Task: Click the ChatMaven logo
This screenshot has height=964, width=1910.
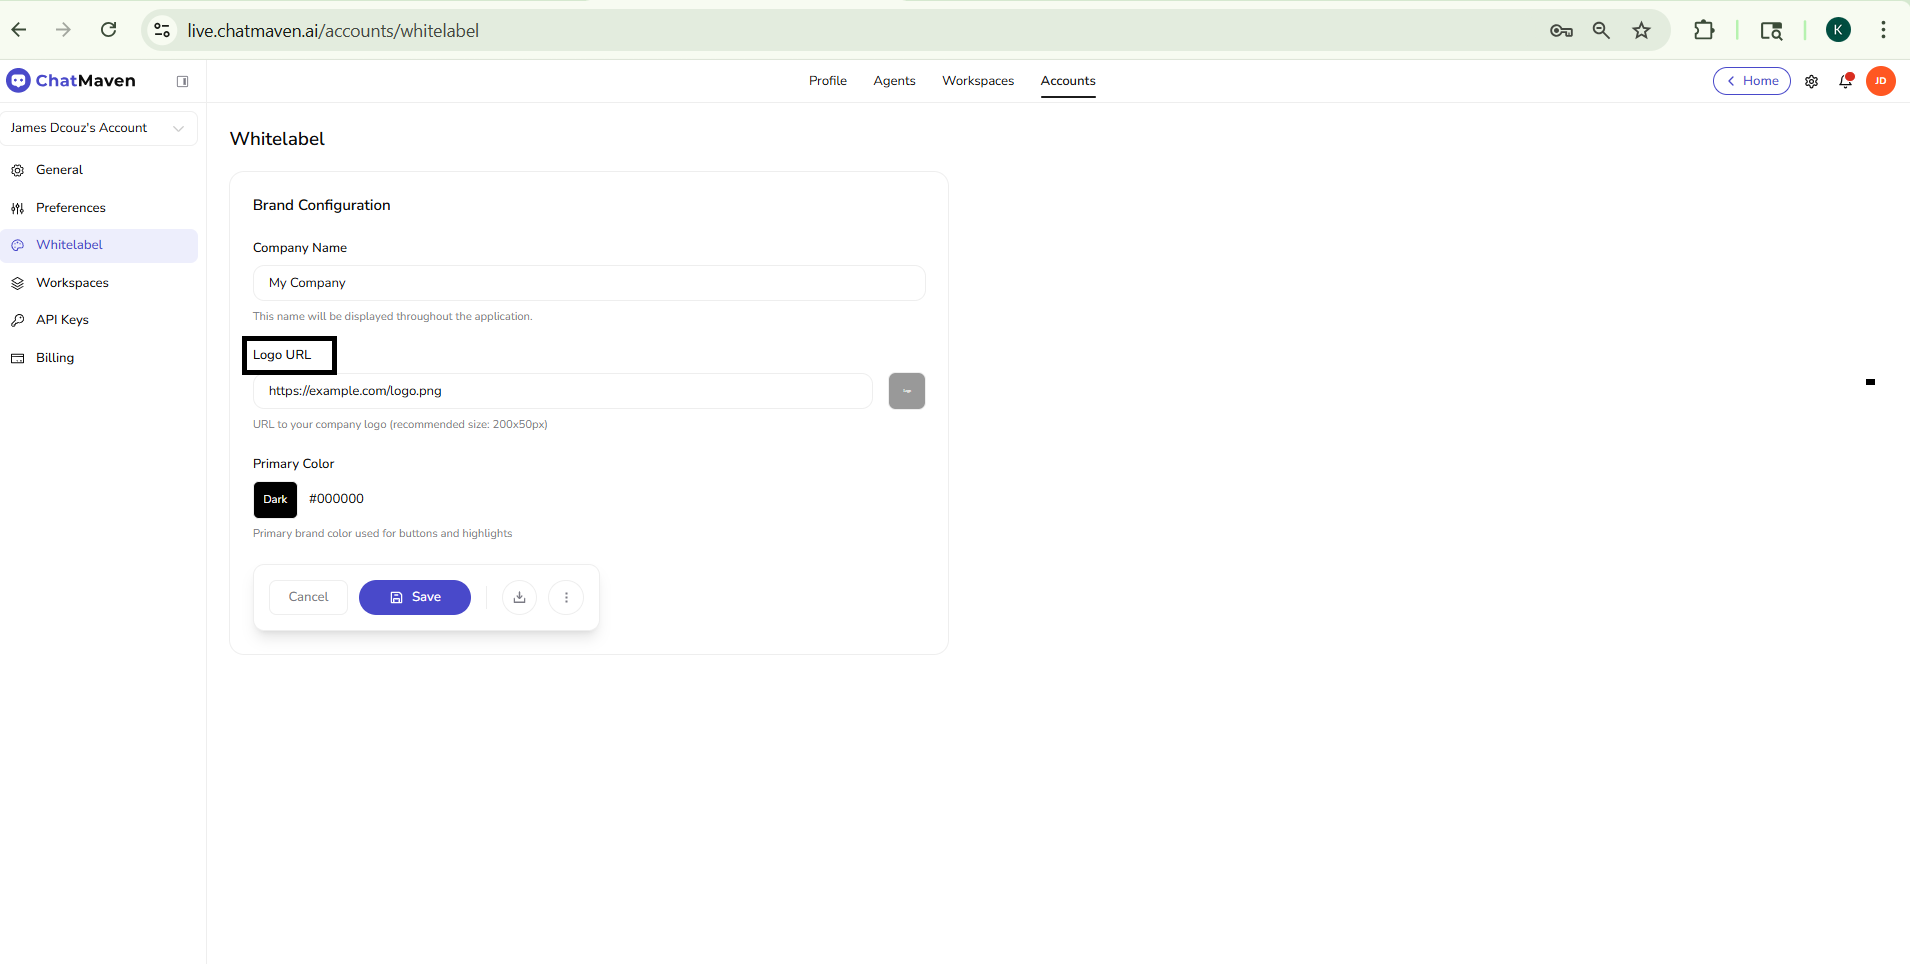Action: point(72,81)
